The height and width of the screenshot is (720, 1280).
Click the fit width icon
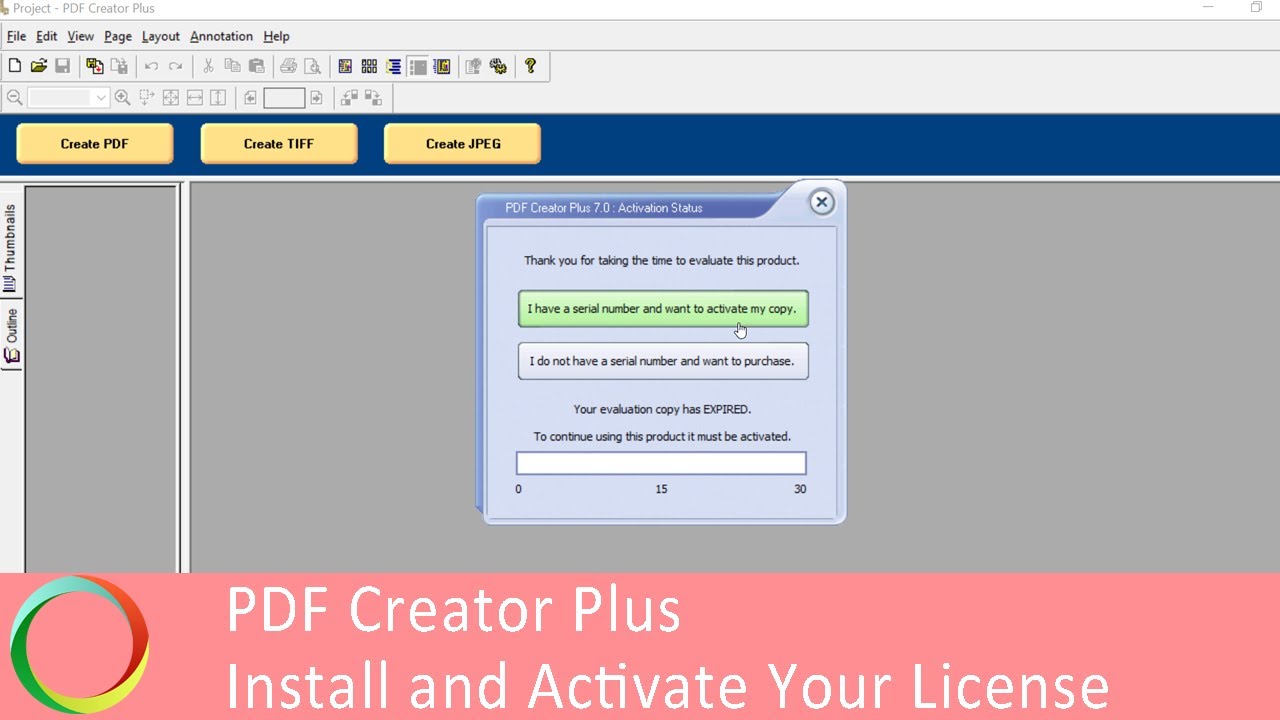194,97
